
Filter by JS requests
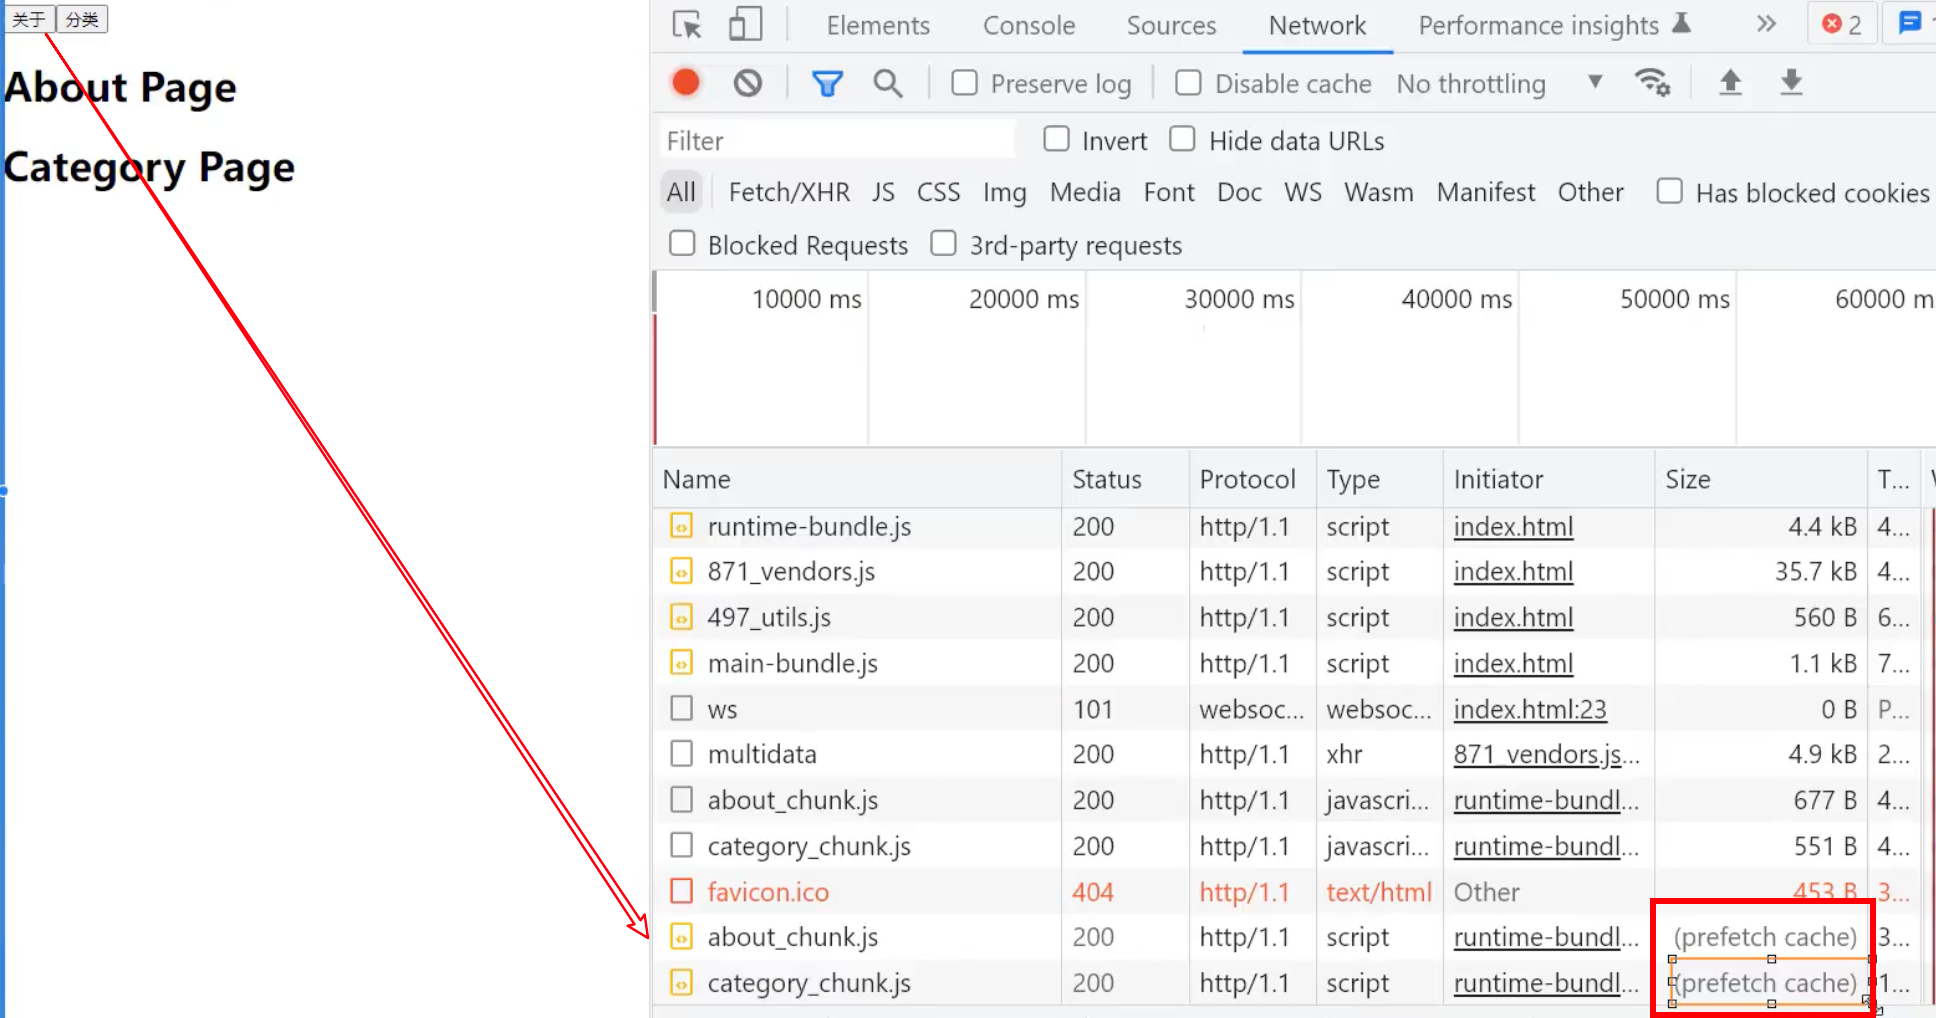tap(882, 192)
